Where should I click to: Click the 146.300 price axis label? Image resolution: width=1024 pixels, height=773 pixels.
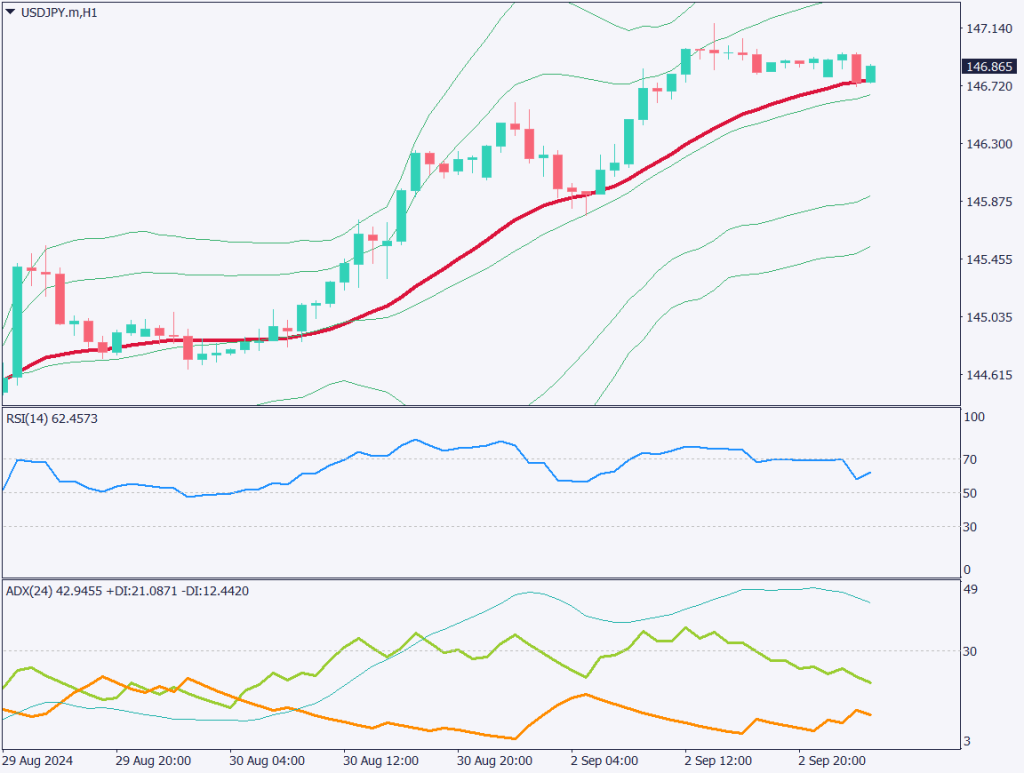click(x=988, y=145)
